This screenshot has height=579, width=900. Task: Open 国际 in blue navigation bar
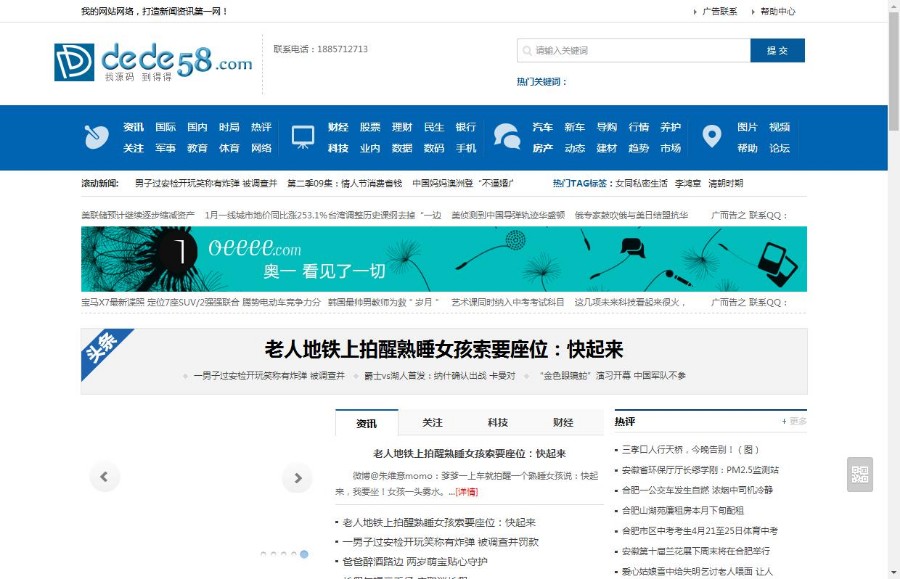tap(165, 127)
